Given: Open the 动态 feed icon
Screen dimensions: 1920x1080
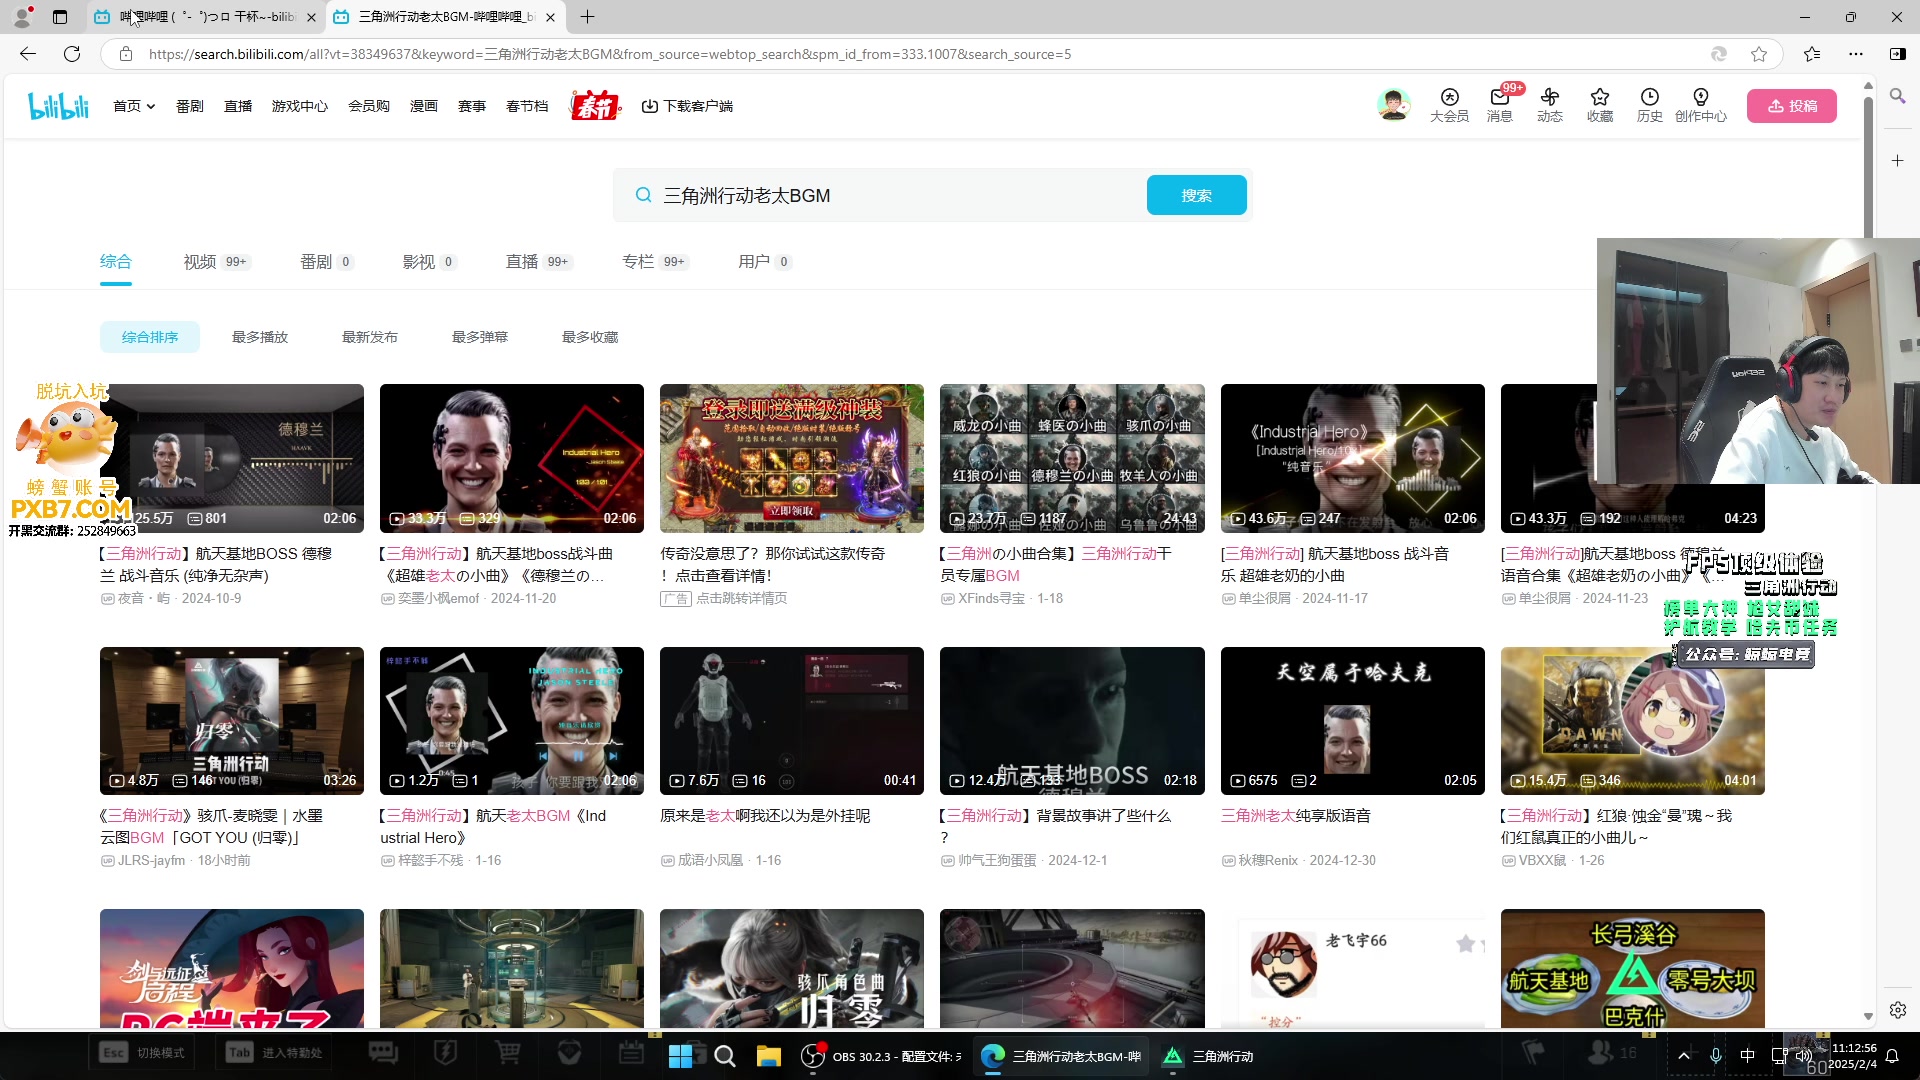Looking at the screenshot, I should (x=1549, y=105).
